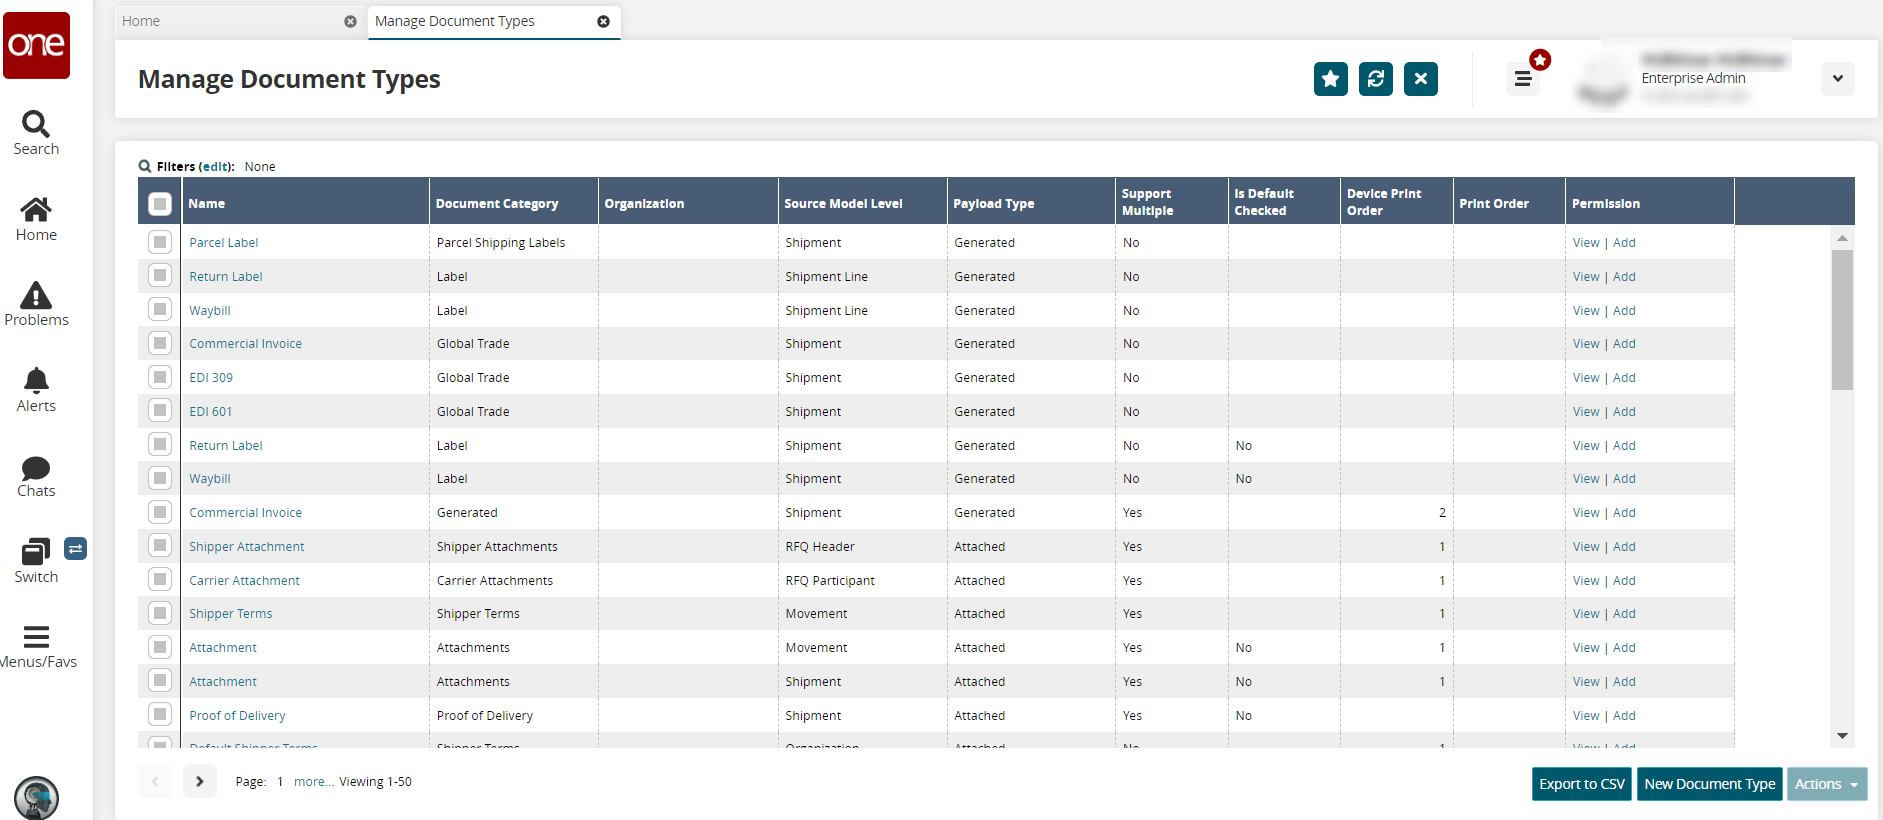Go to next page arrow
The image size is (1883, 820).
click(x=200, y=781)
